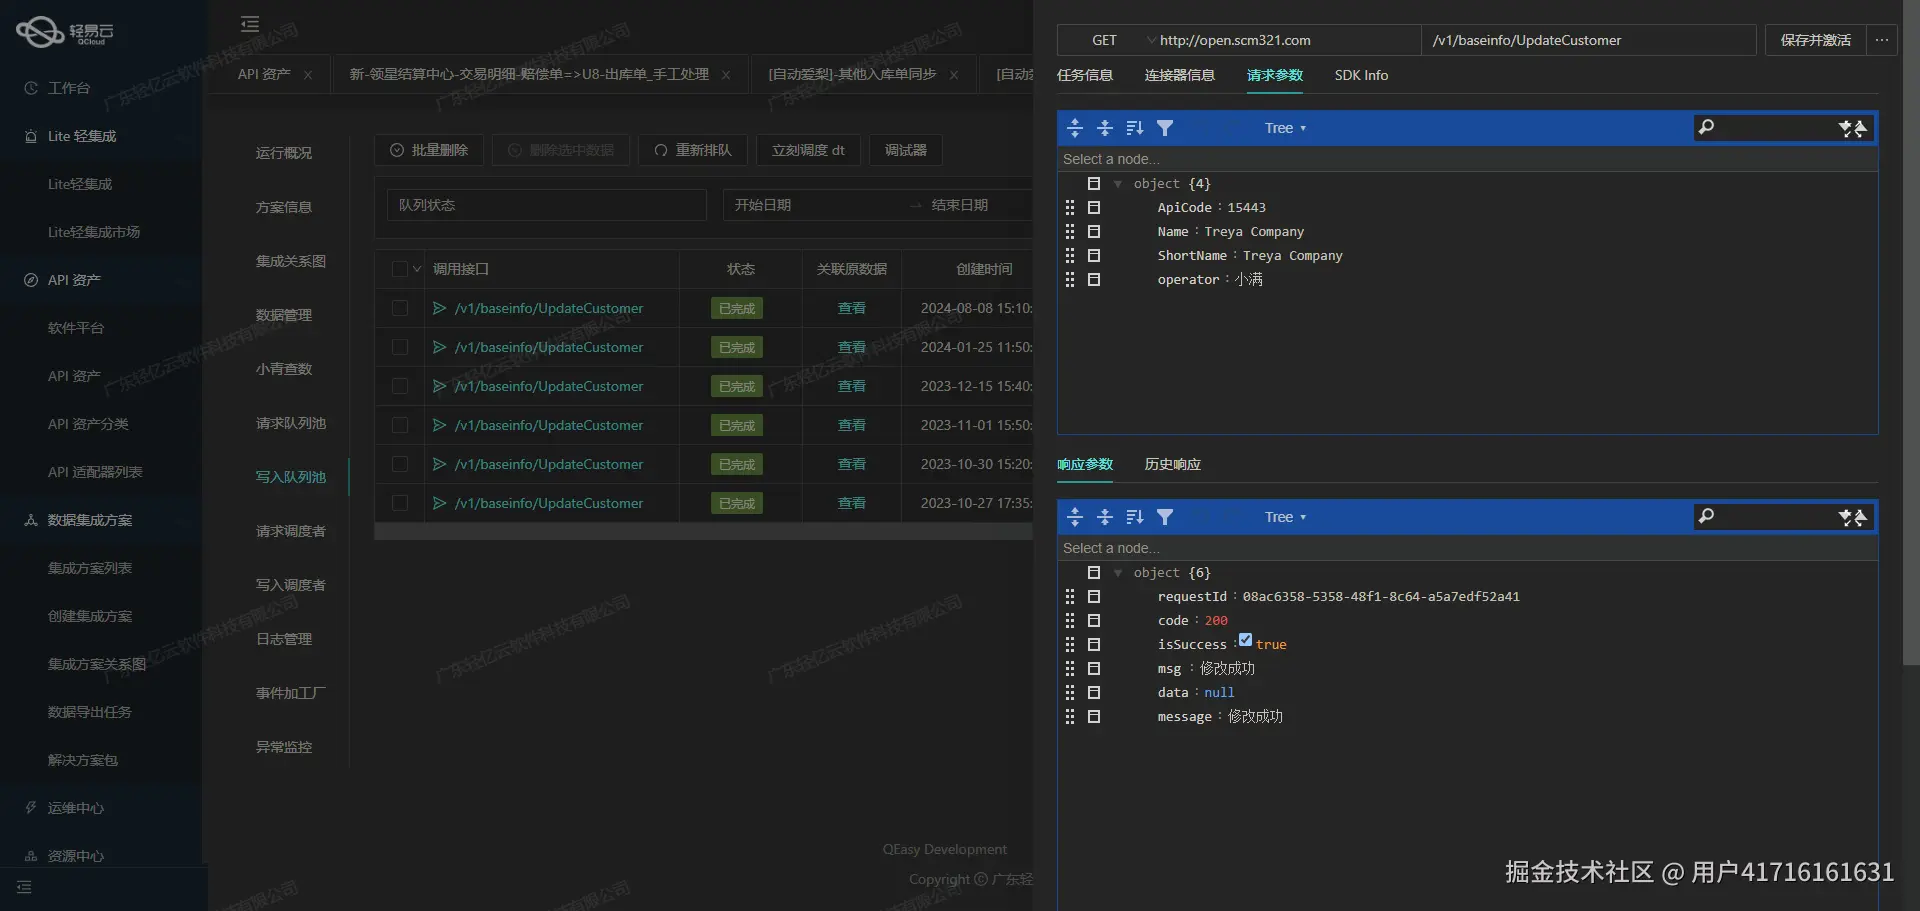Switch to the 历史响应 tab
Viewport: 1920px width, 911px height.
click(x=1173, y=464)
